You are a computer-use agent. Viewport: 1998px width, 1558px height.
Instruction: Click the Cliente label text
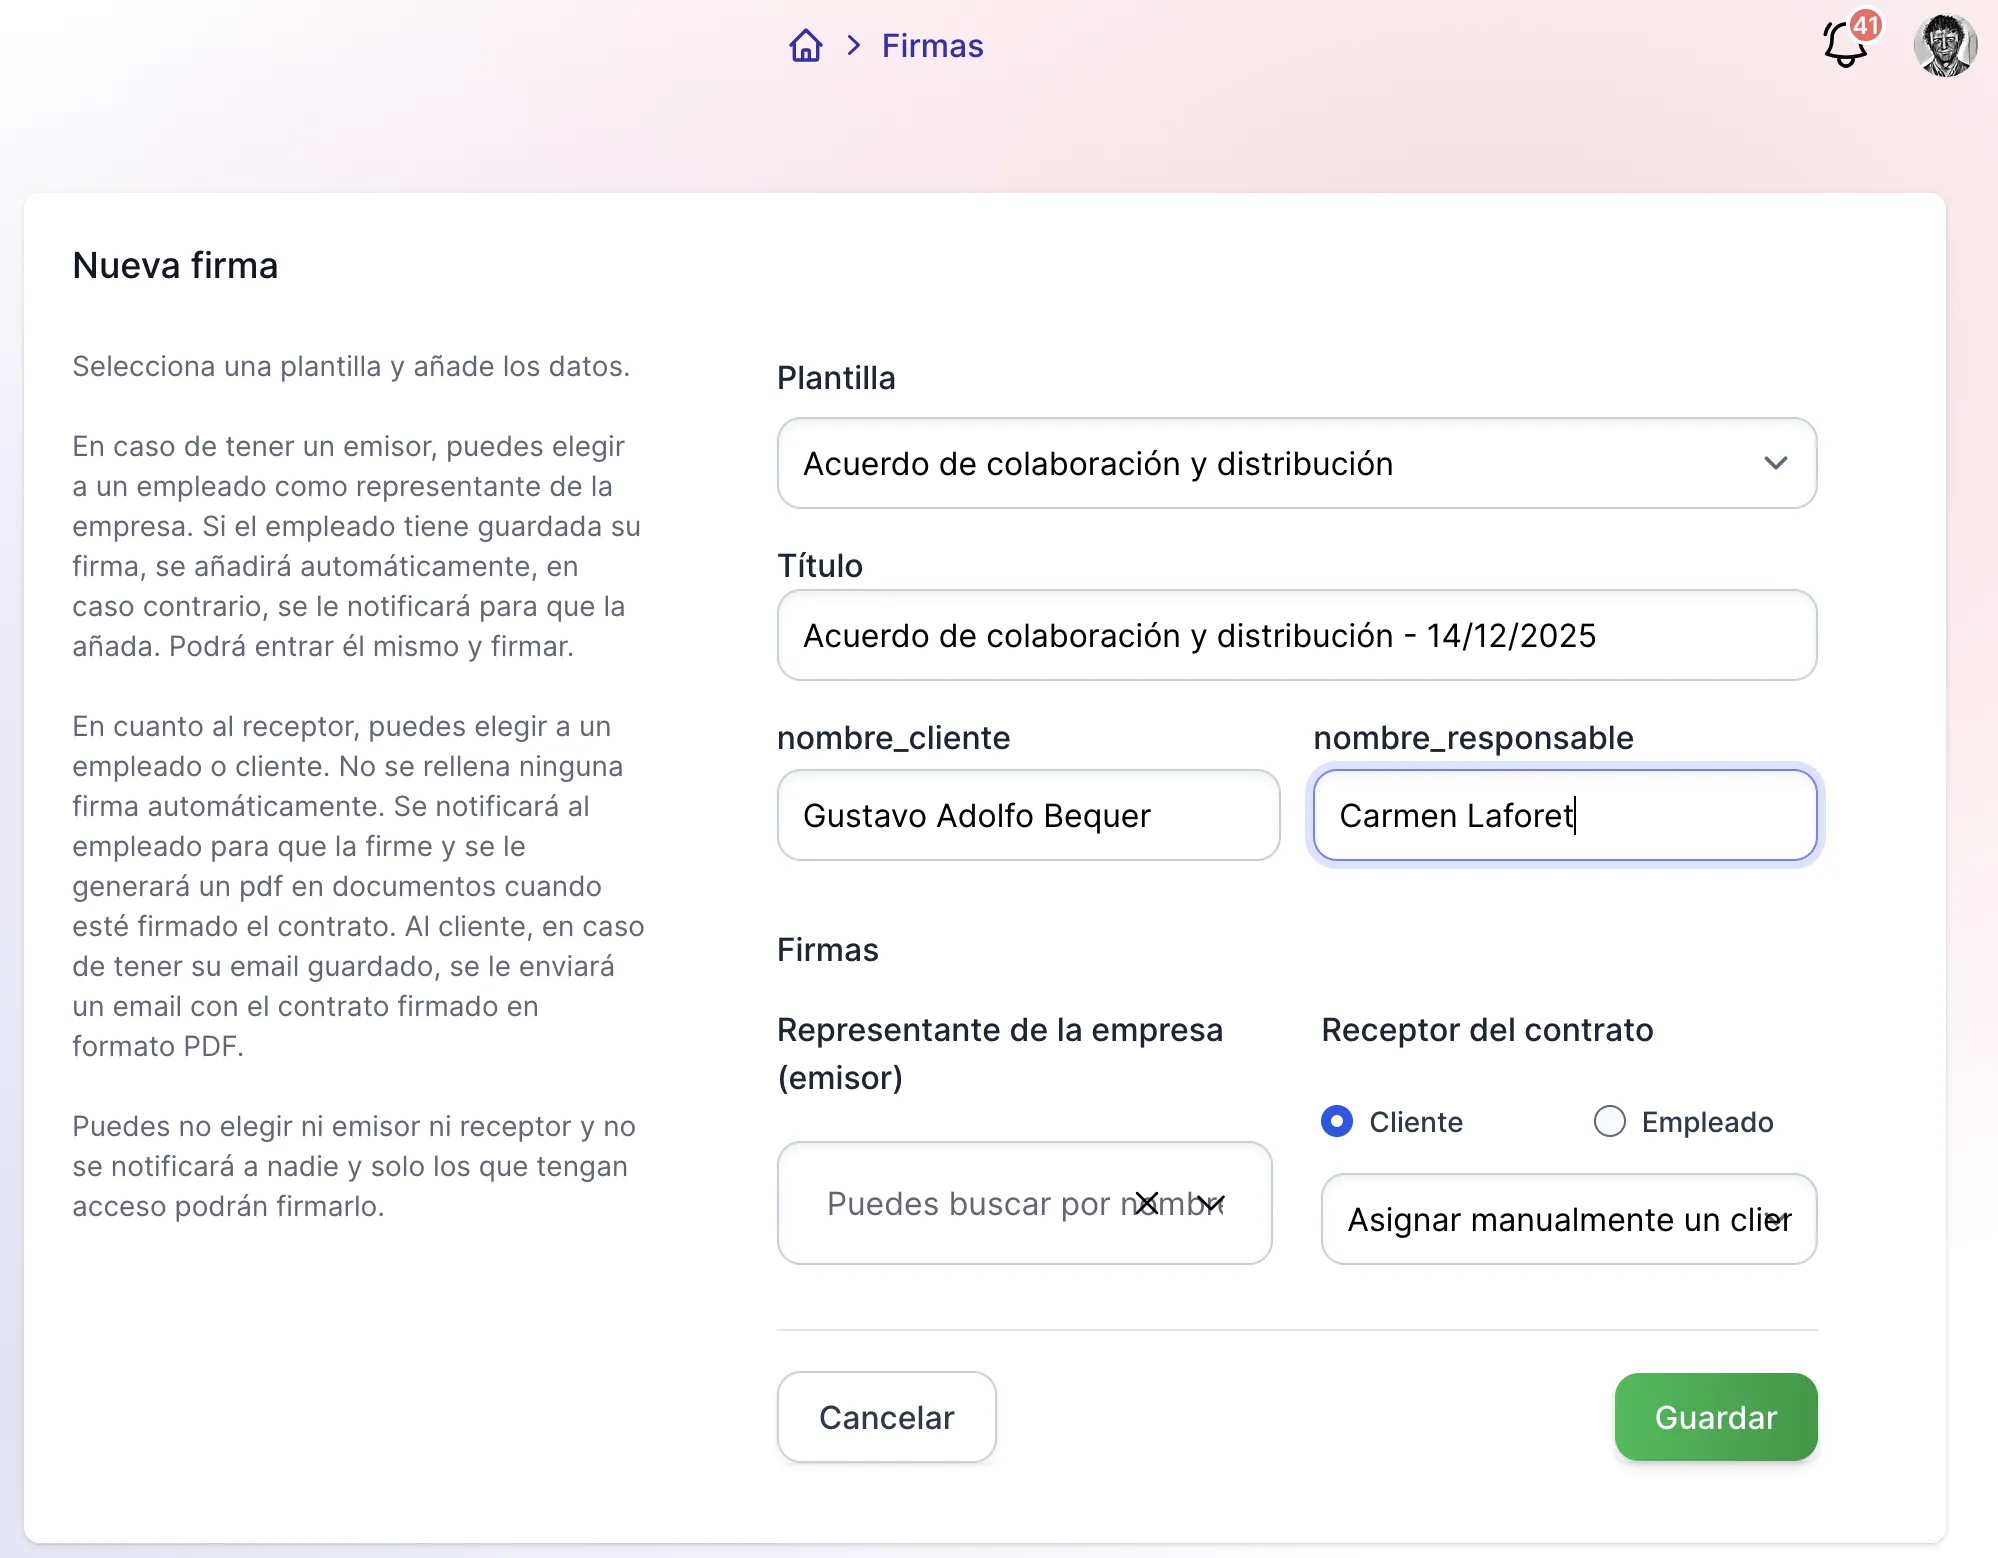1415,1122
